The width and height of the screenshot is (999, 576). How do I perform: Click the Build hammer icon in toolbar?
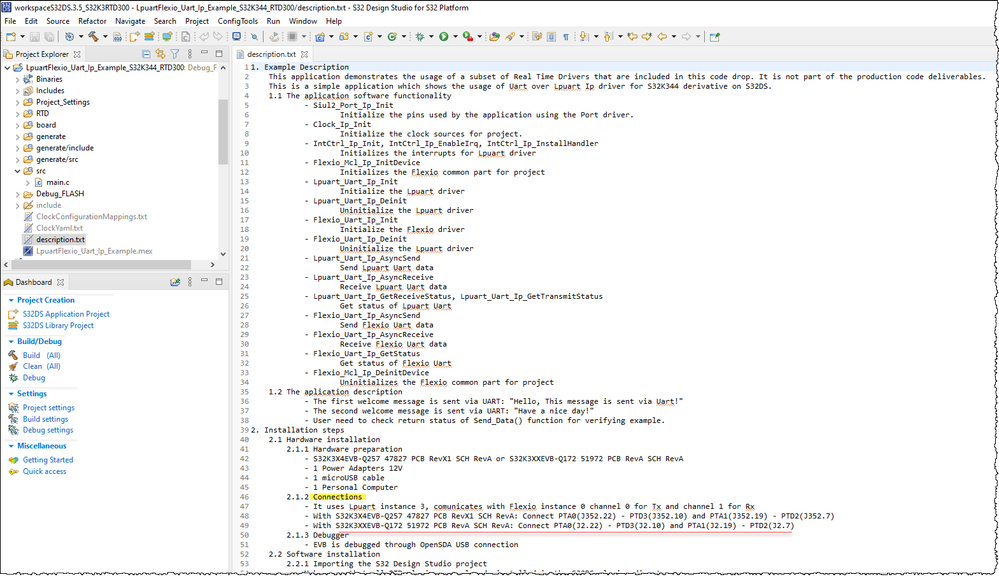[93, 37]
